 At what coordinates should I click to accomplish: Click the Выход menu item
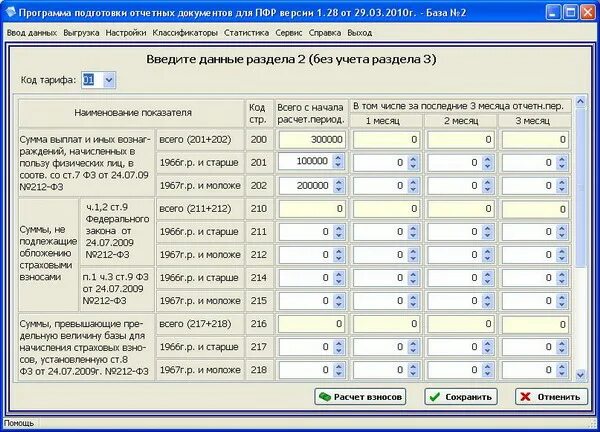(360, 33)
